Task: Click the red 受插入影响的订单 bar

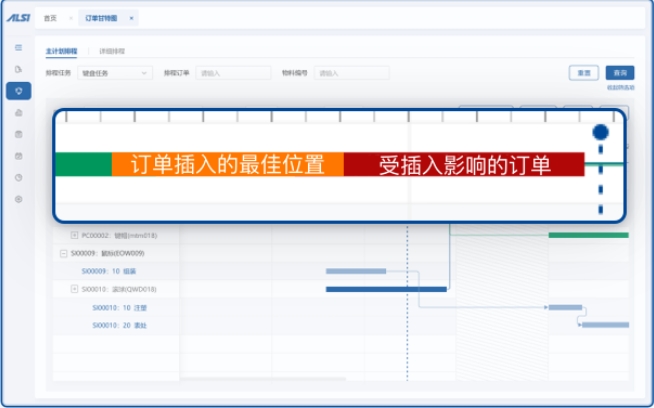Action: [x=464, y=165]
